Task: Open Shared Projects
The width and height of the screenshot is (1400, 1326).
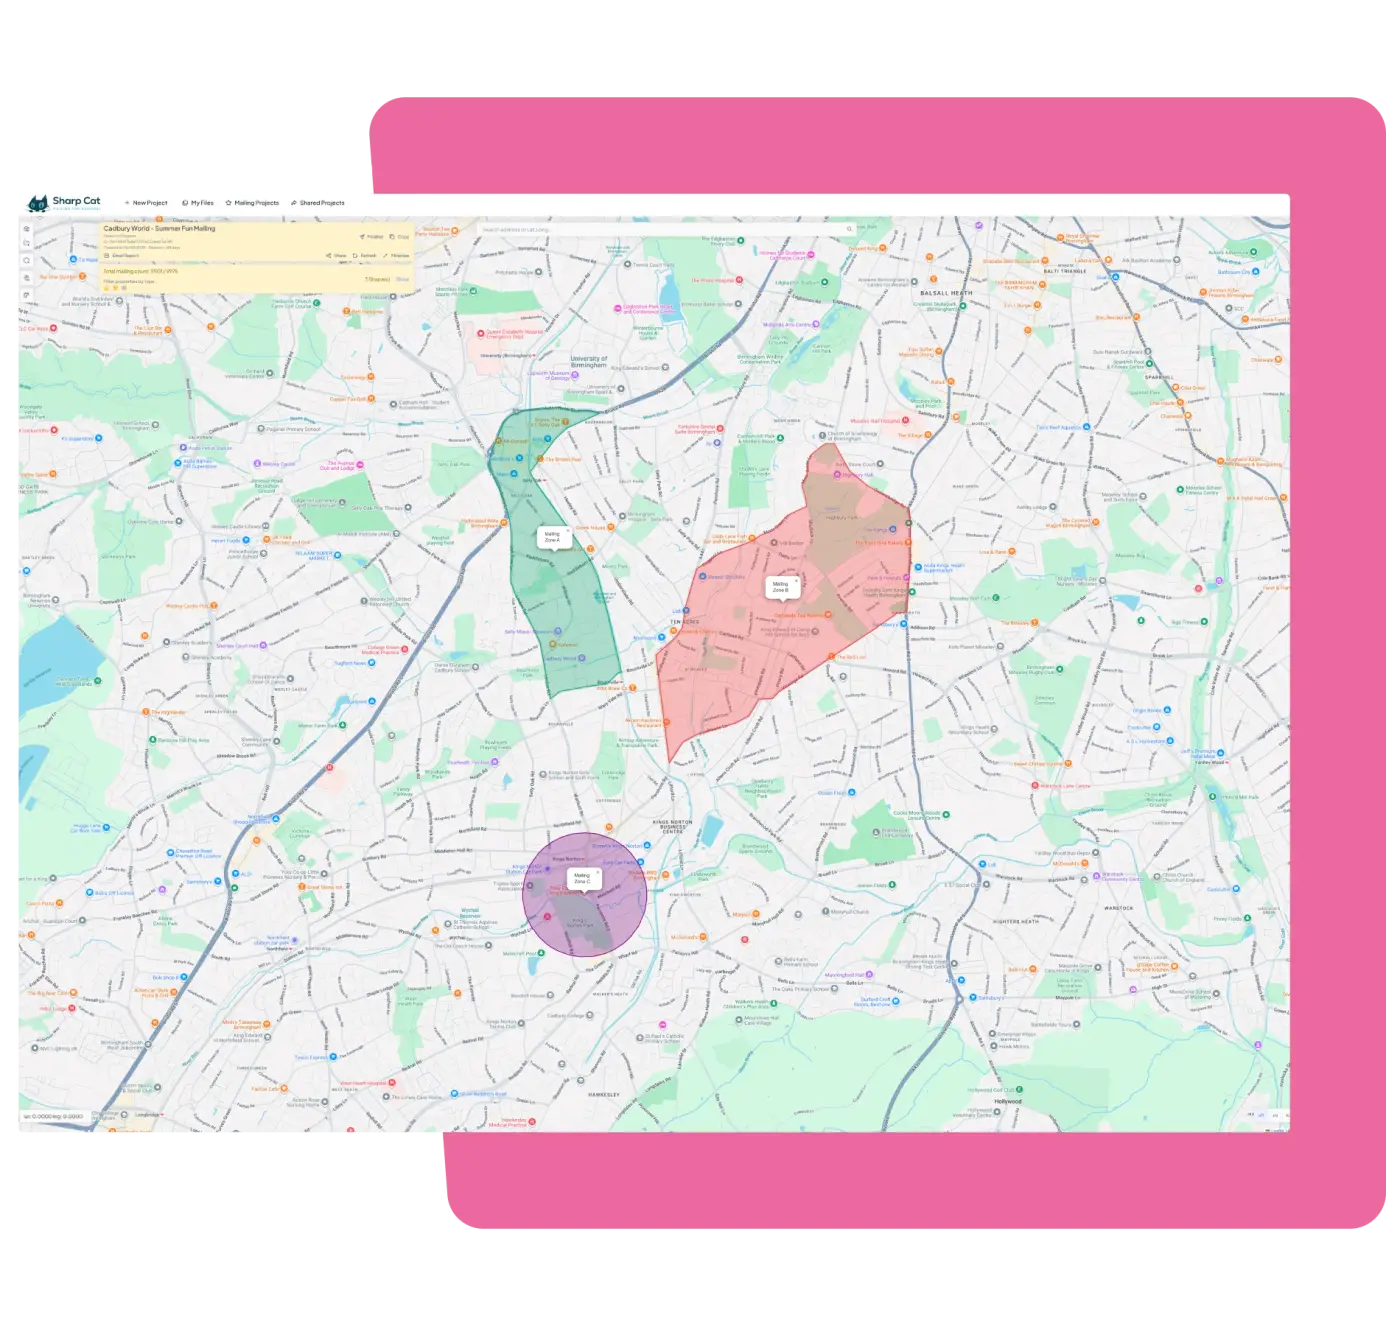Action: coord(318,203)
